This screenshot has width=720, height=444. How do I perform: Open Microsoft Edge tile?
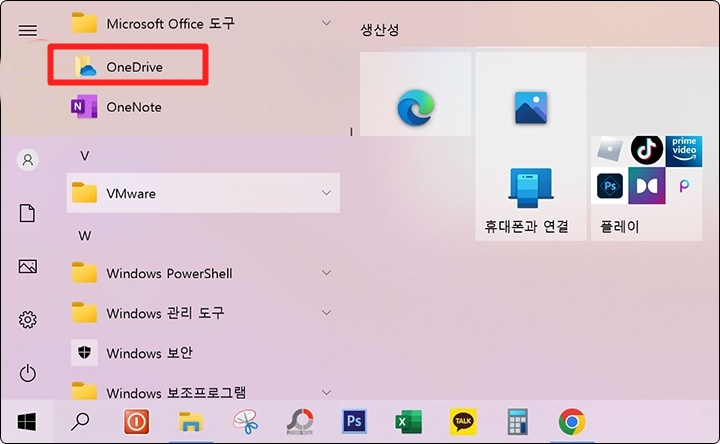click(416, 94)
